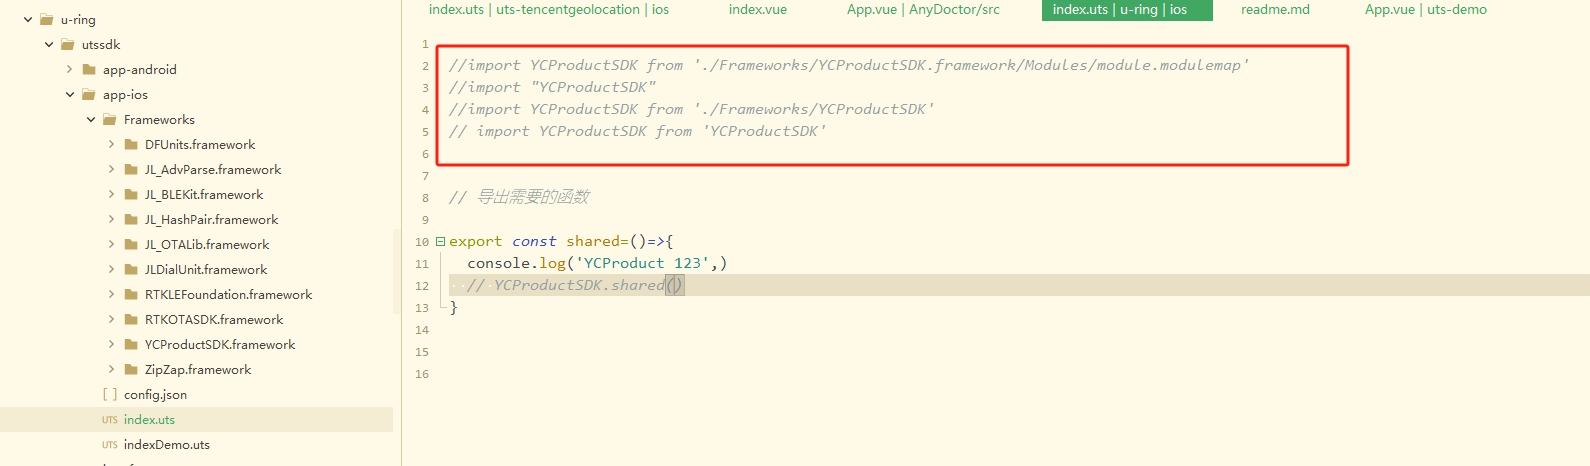Click the UTS icon beside index.uts

click(110, 420)
